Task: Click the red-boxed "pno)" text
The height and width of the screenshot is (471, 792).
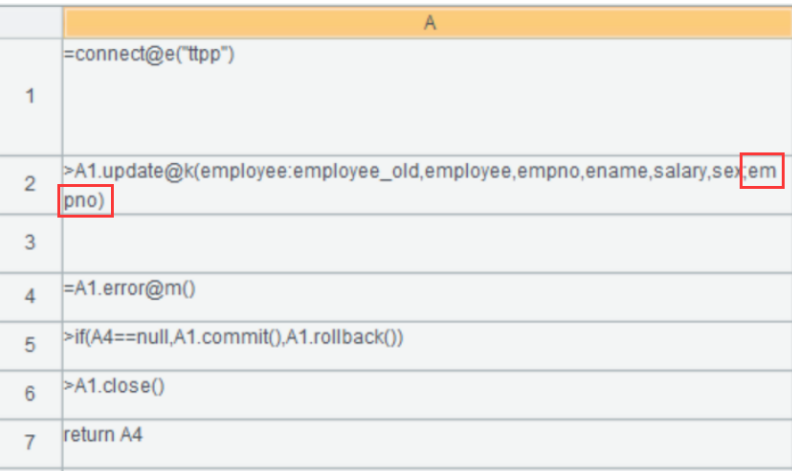Action: [x=86, y=201]
